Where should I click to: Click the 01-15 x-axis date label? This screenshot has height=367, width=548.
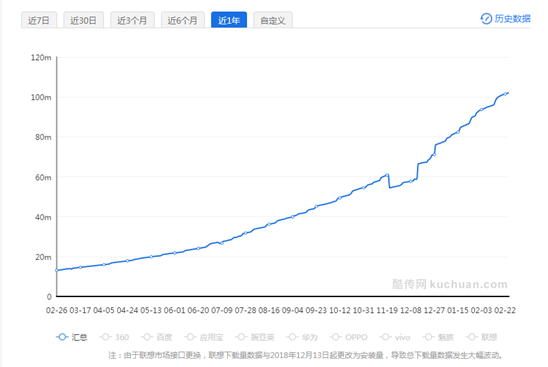[458, 310]
